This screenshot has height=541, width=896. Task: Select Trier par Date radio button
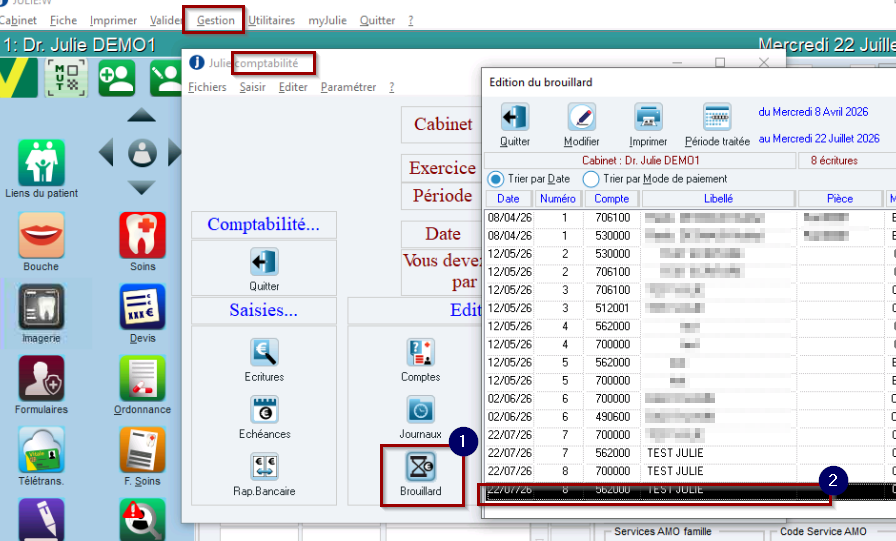pos(495,179)
